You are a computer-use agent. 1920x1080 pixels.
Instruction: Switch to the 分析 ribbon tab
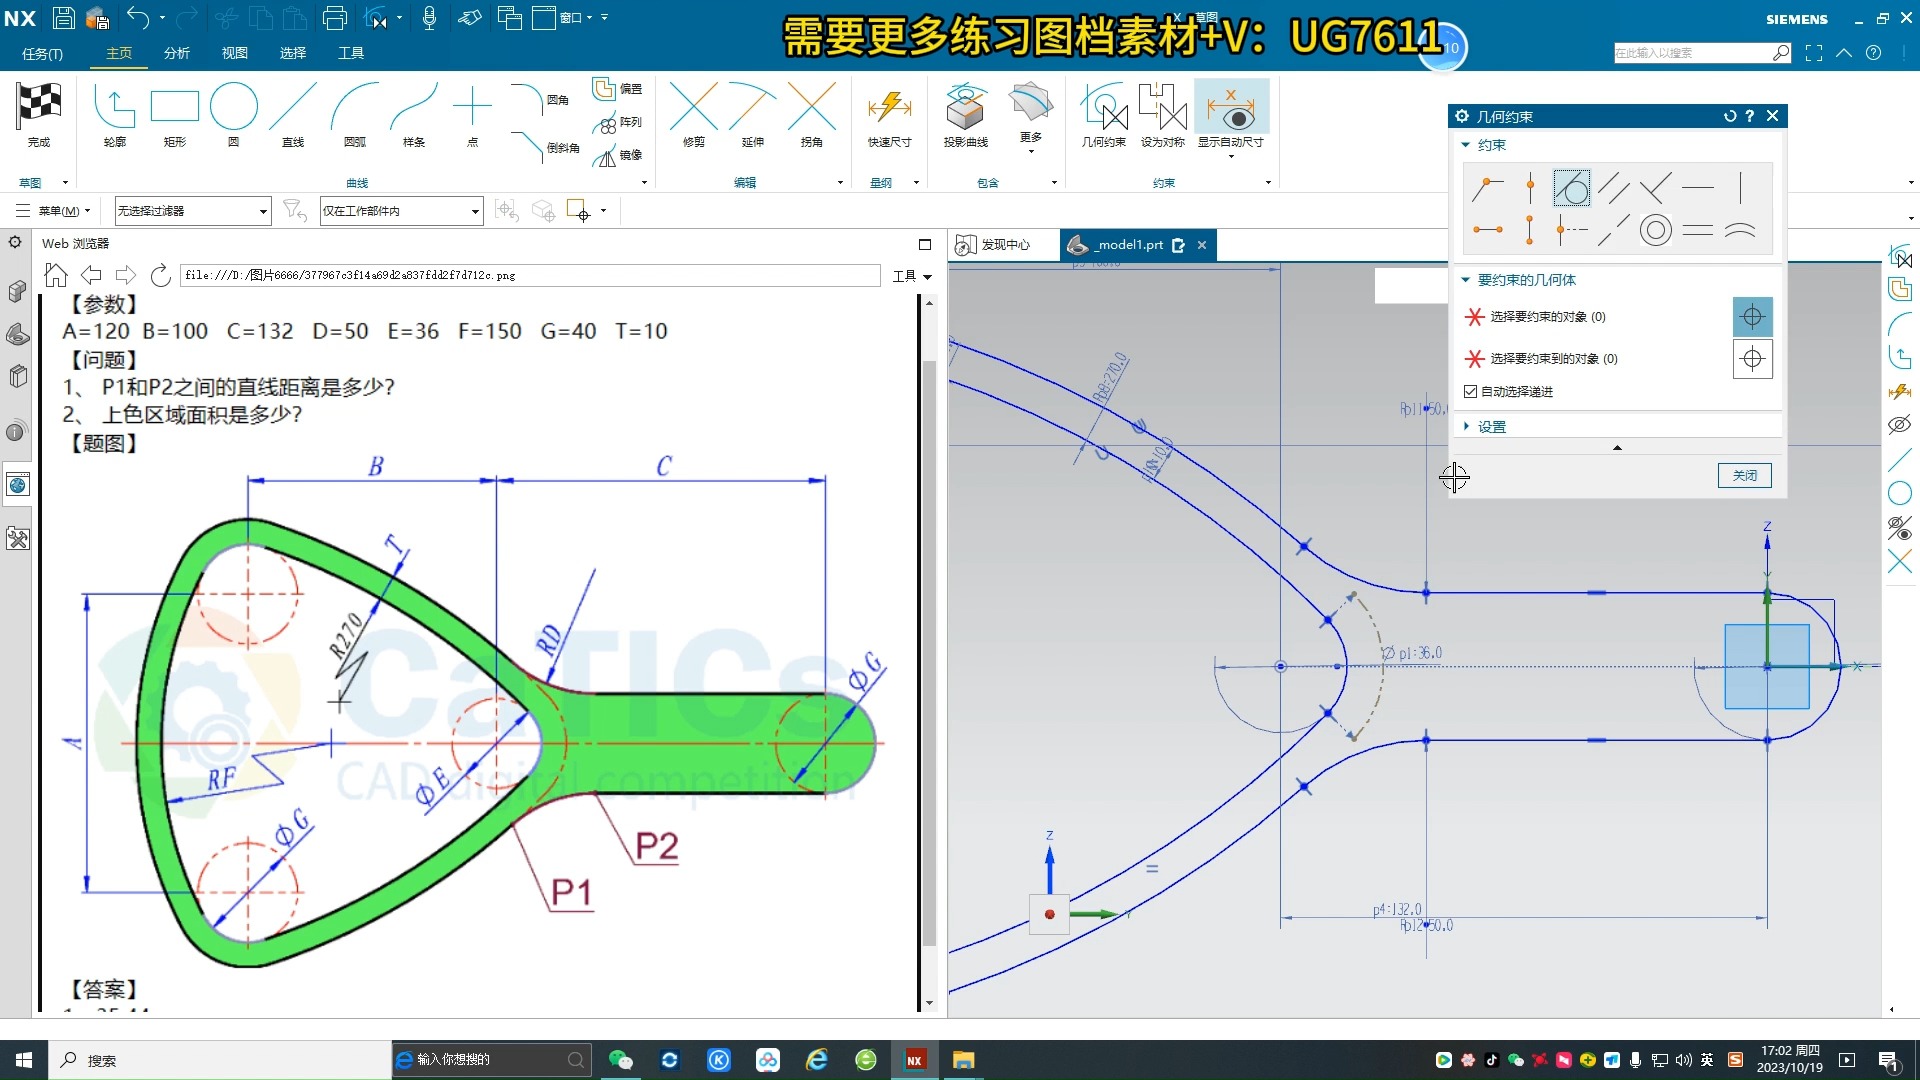[176, 53]
